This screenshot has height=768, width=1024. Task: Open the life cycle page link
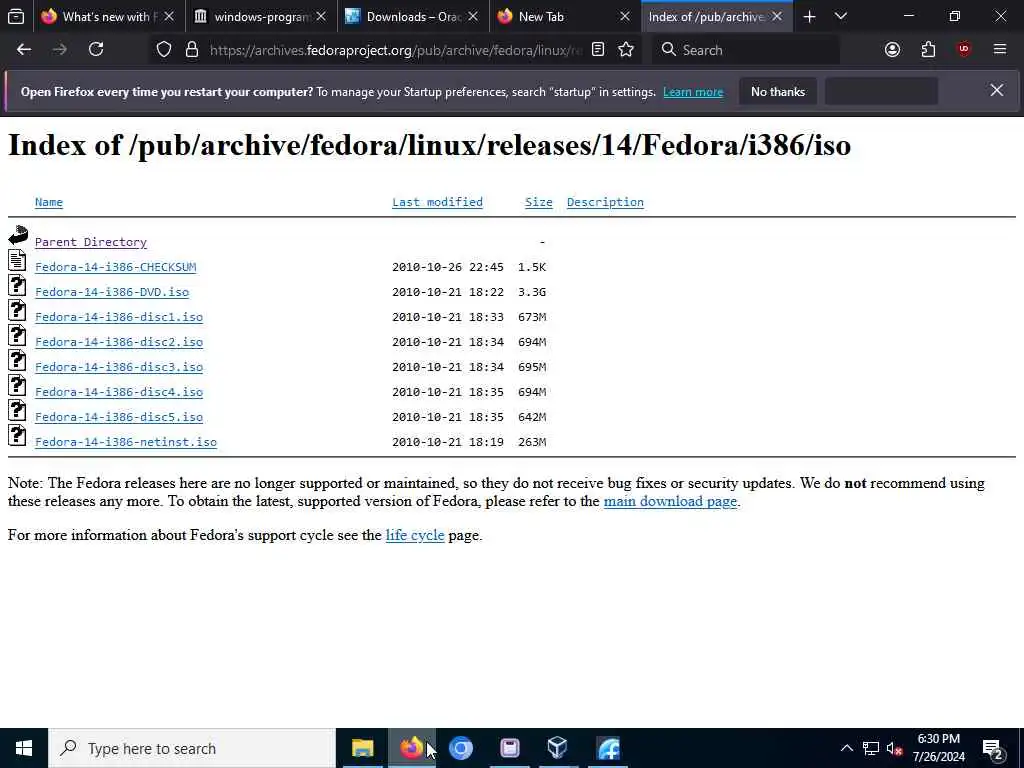(x=415, y=536)
